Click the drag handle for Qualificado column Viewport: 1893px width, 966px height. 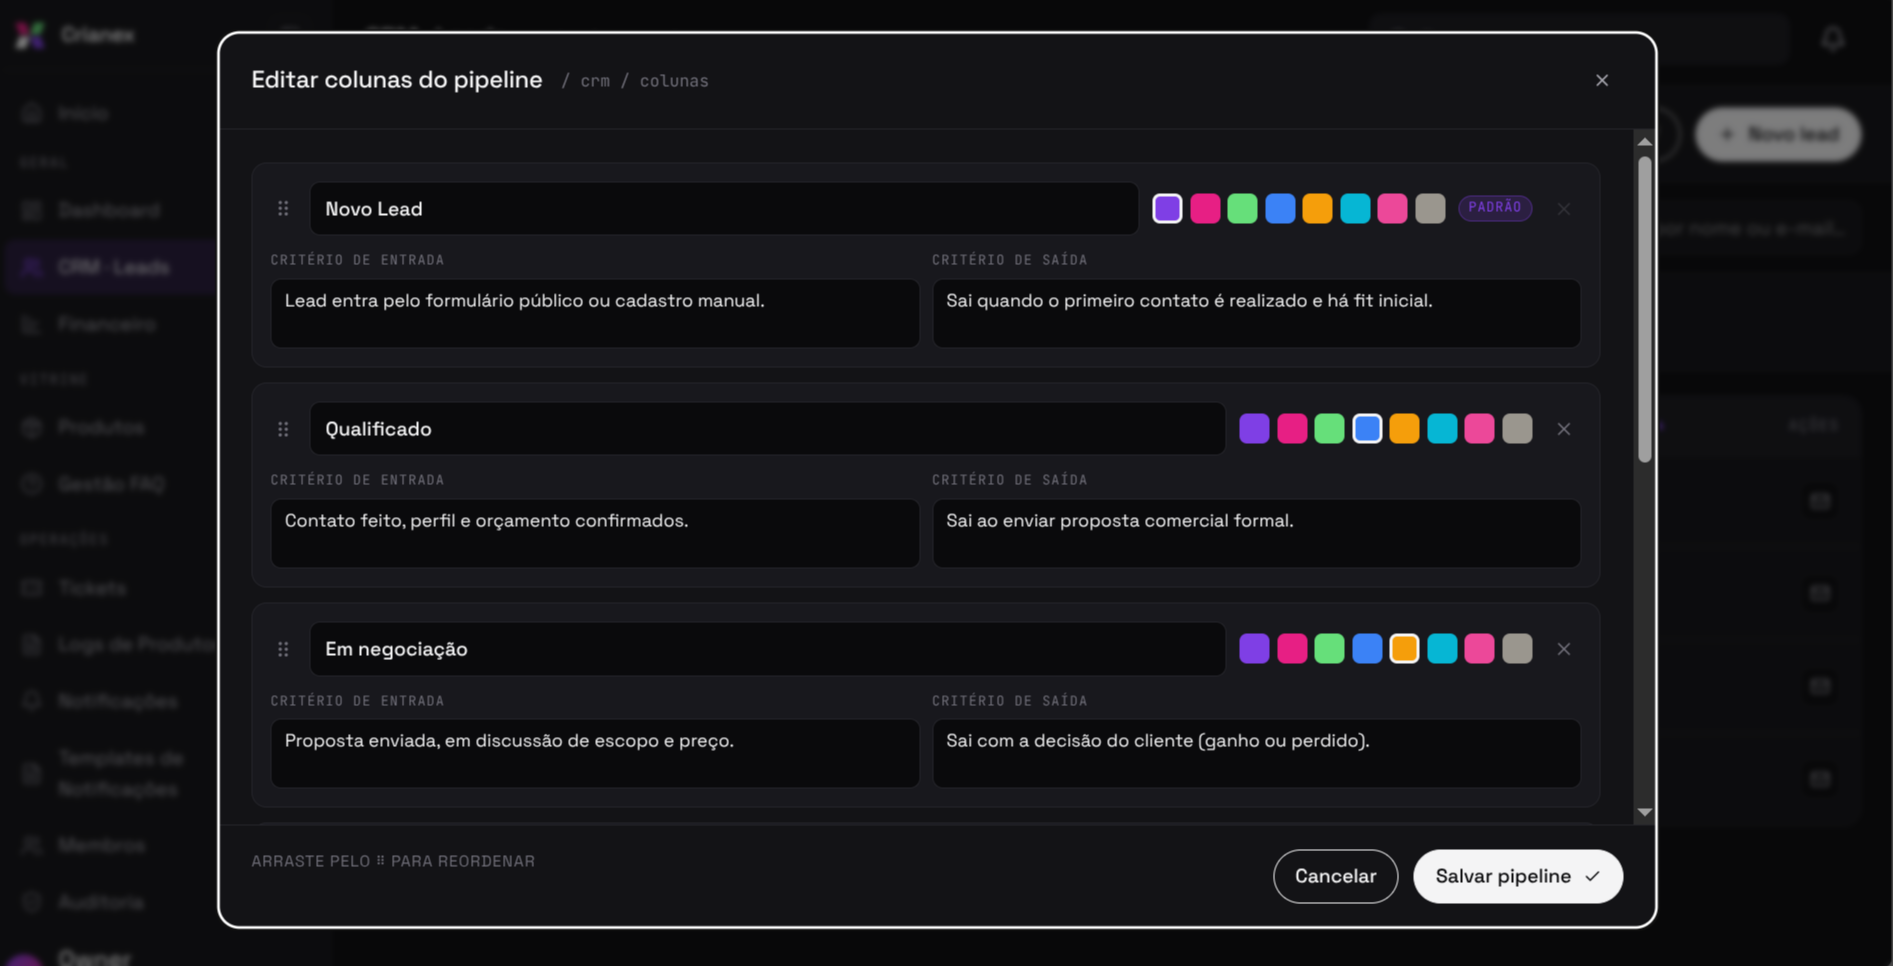pyautogui.click(x=283, y=429)
